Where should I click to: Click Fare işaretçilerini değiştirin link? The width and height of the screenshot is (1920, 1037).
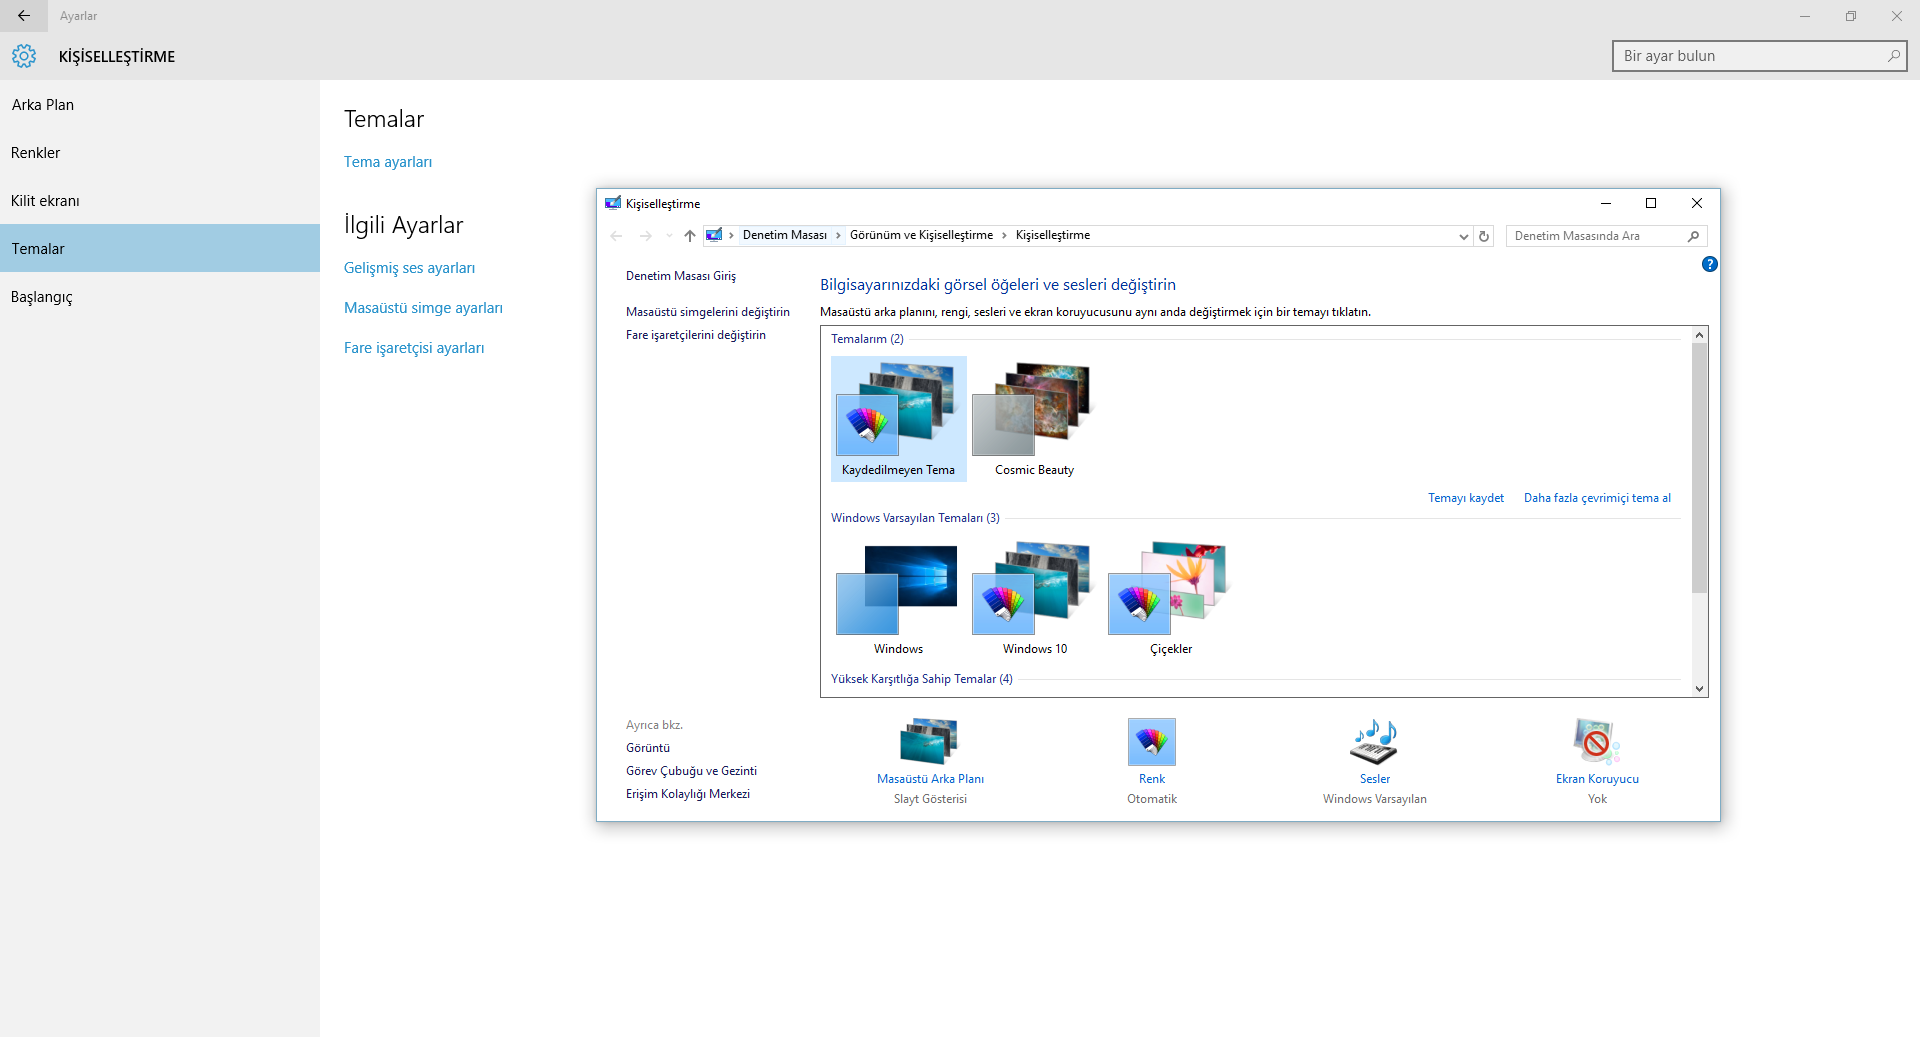point(696,335)
